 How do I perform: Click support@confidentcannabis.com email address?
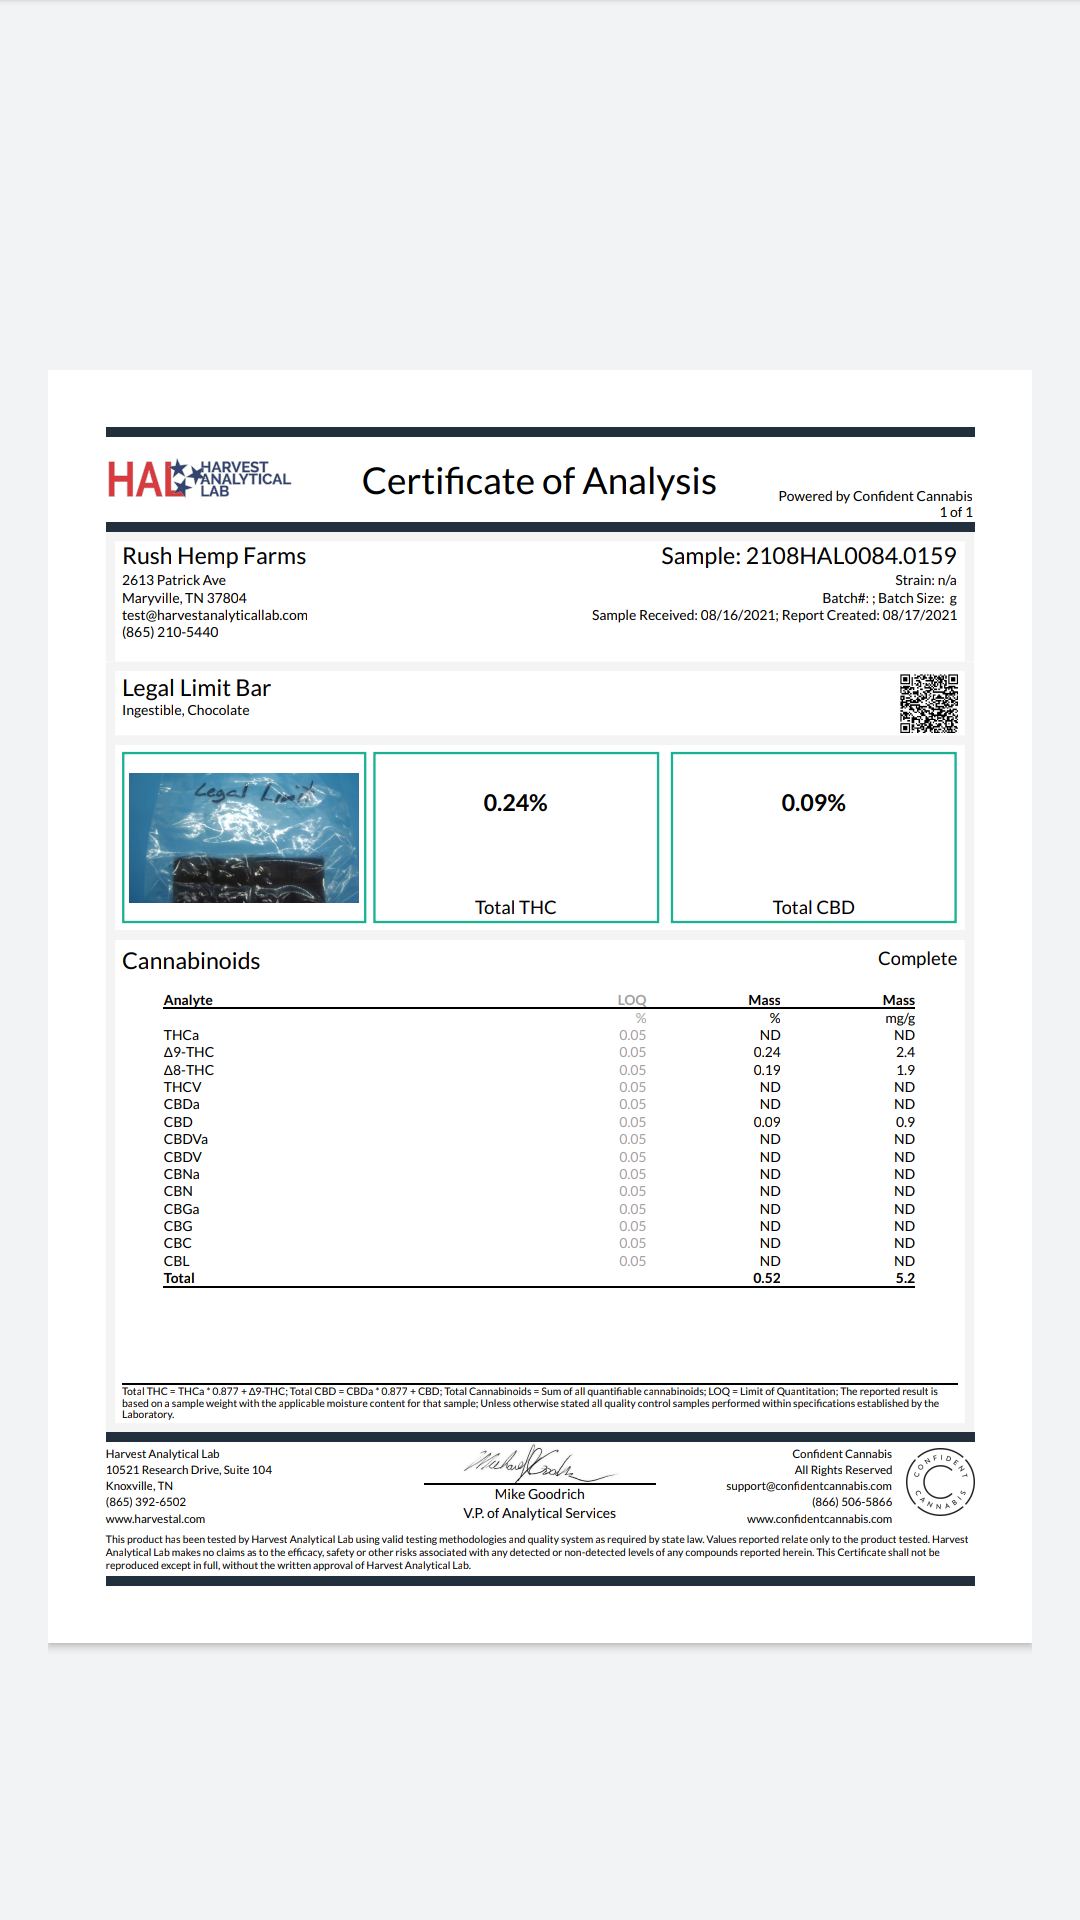(x=809, y=1486)
